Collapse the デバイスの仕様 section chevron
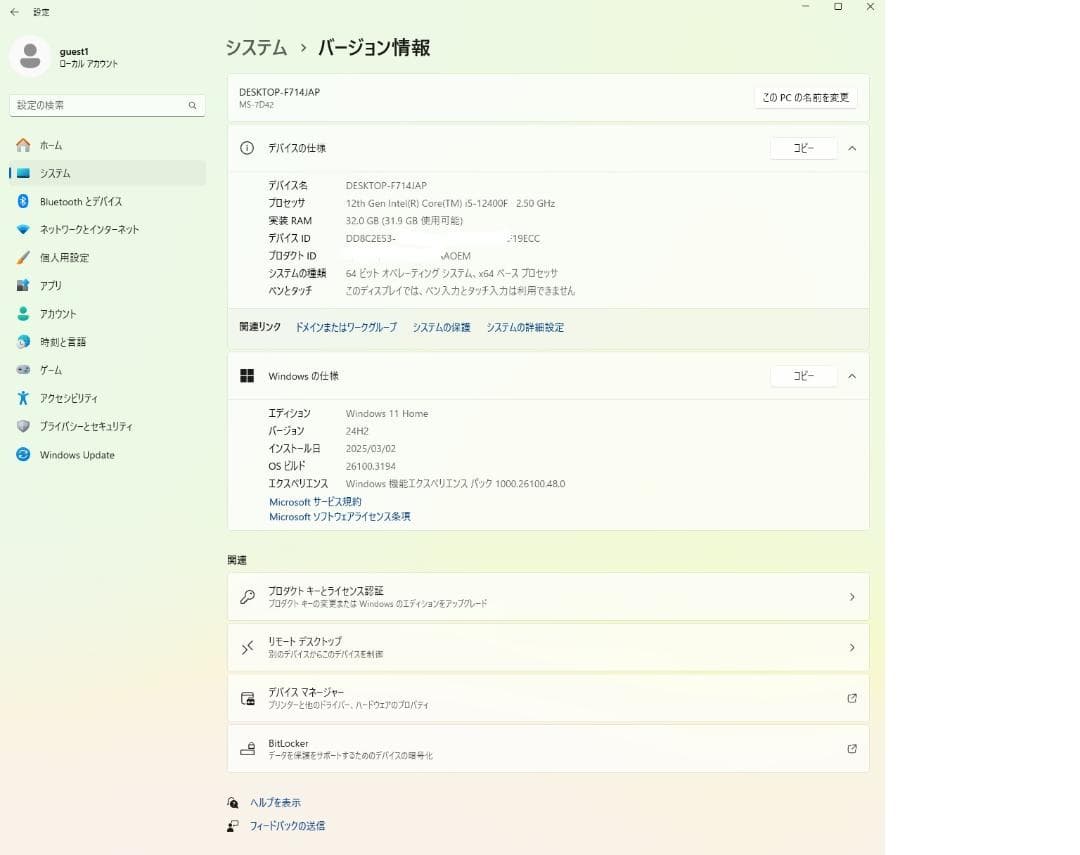This screenshot has width=1080, height=855. pyautogui.click(x=852, y=148)
